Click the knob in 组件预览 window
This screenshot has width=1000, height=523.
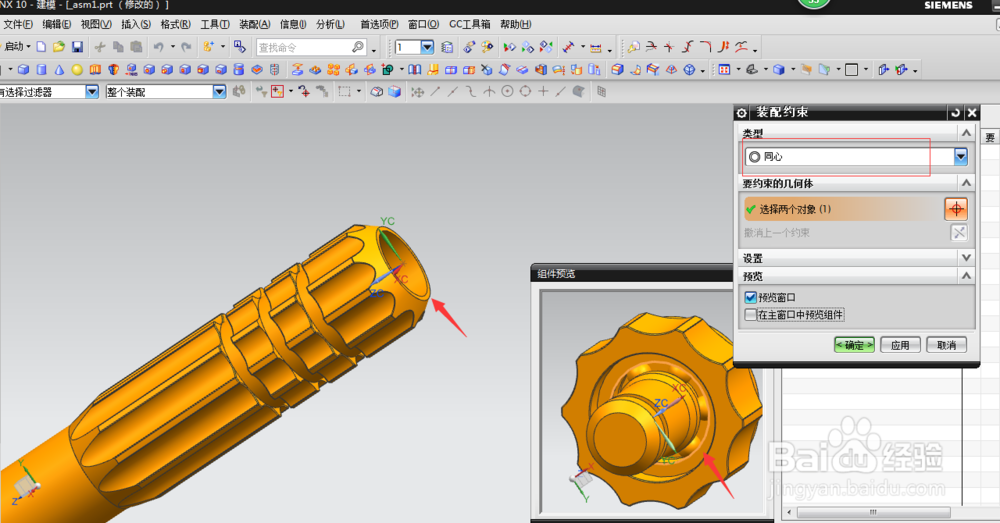(662, 410)
